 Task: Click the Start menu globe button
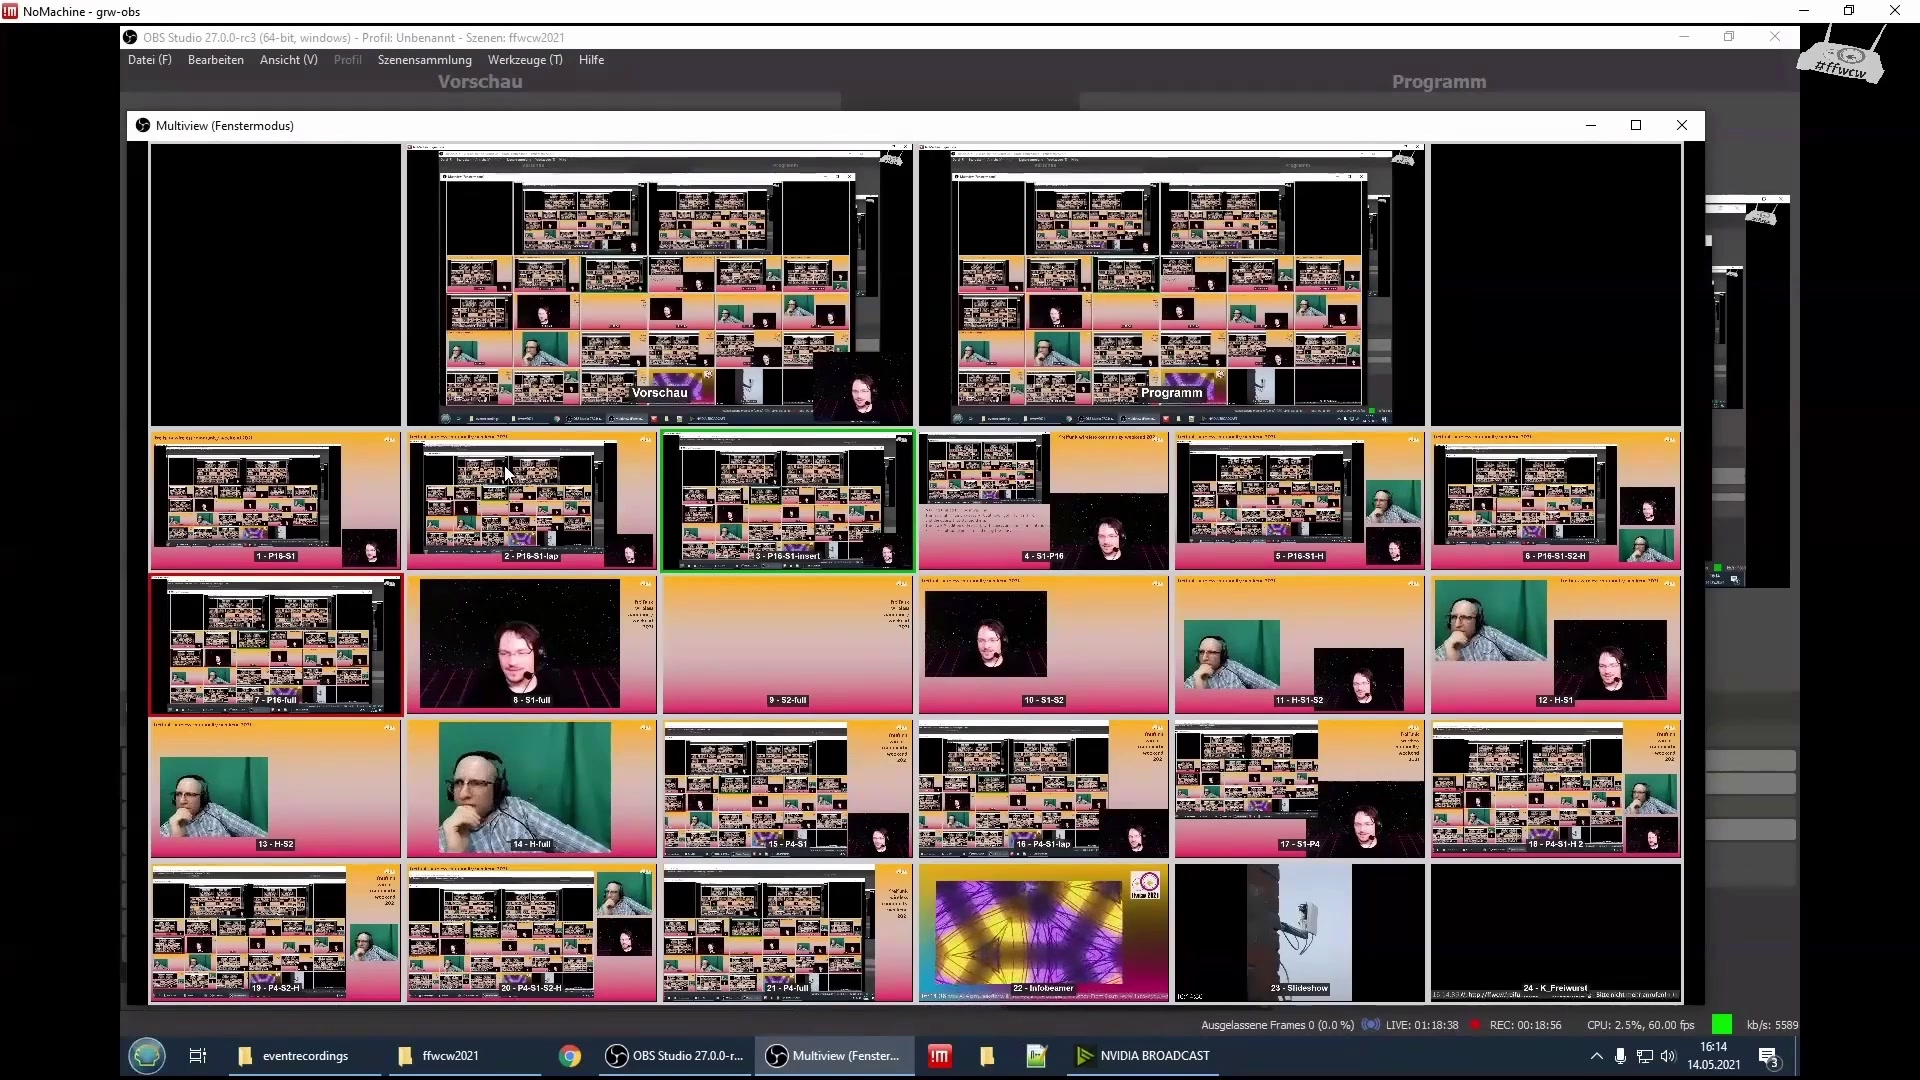[x=147, y=1056]
